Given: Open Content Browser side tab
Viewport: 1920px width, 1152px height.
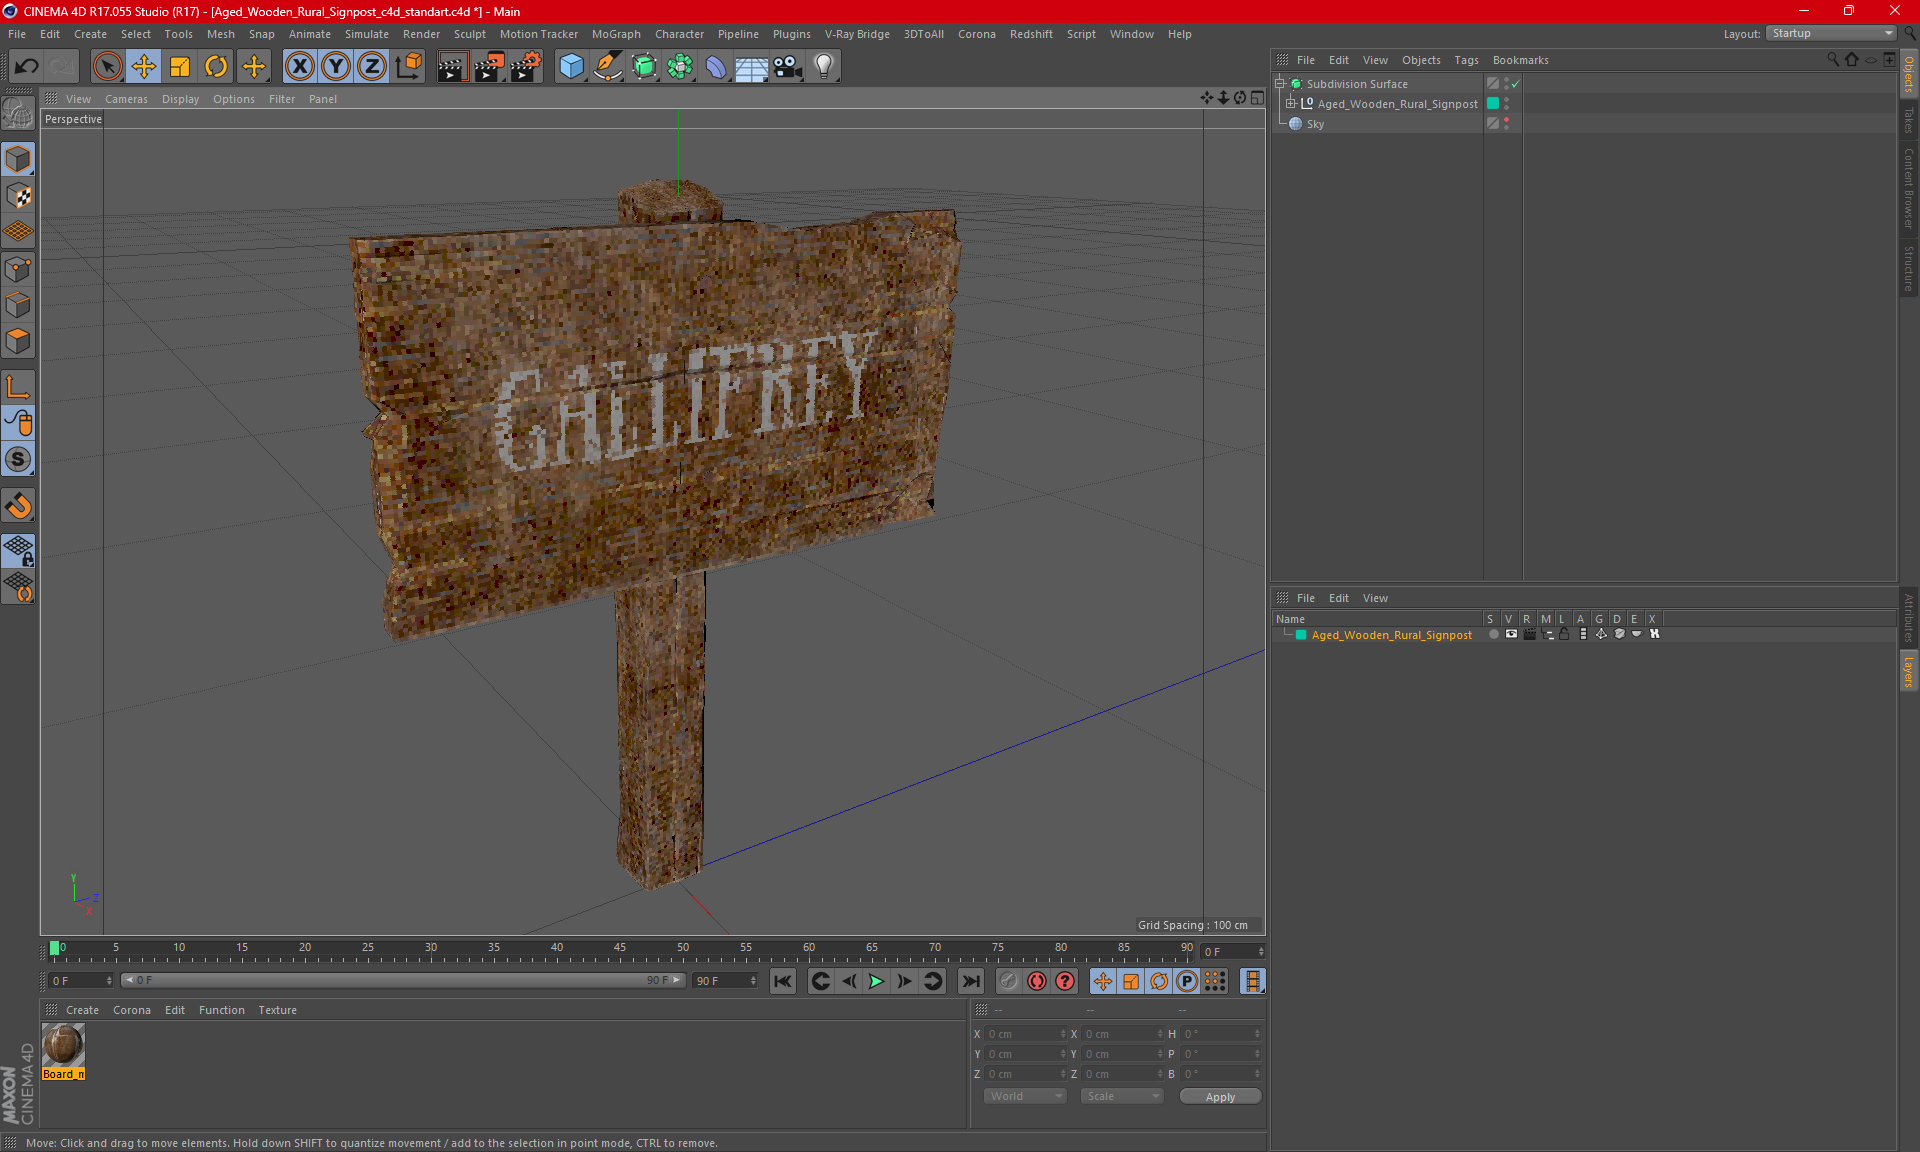Looking at the screenshot, I should tap(1908, 188).
